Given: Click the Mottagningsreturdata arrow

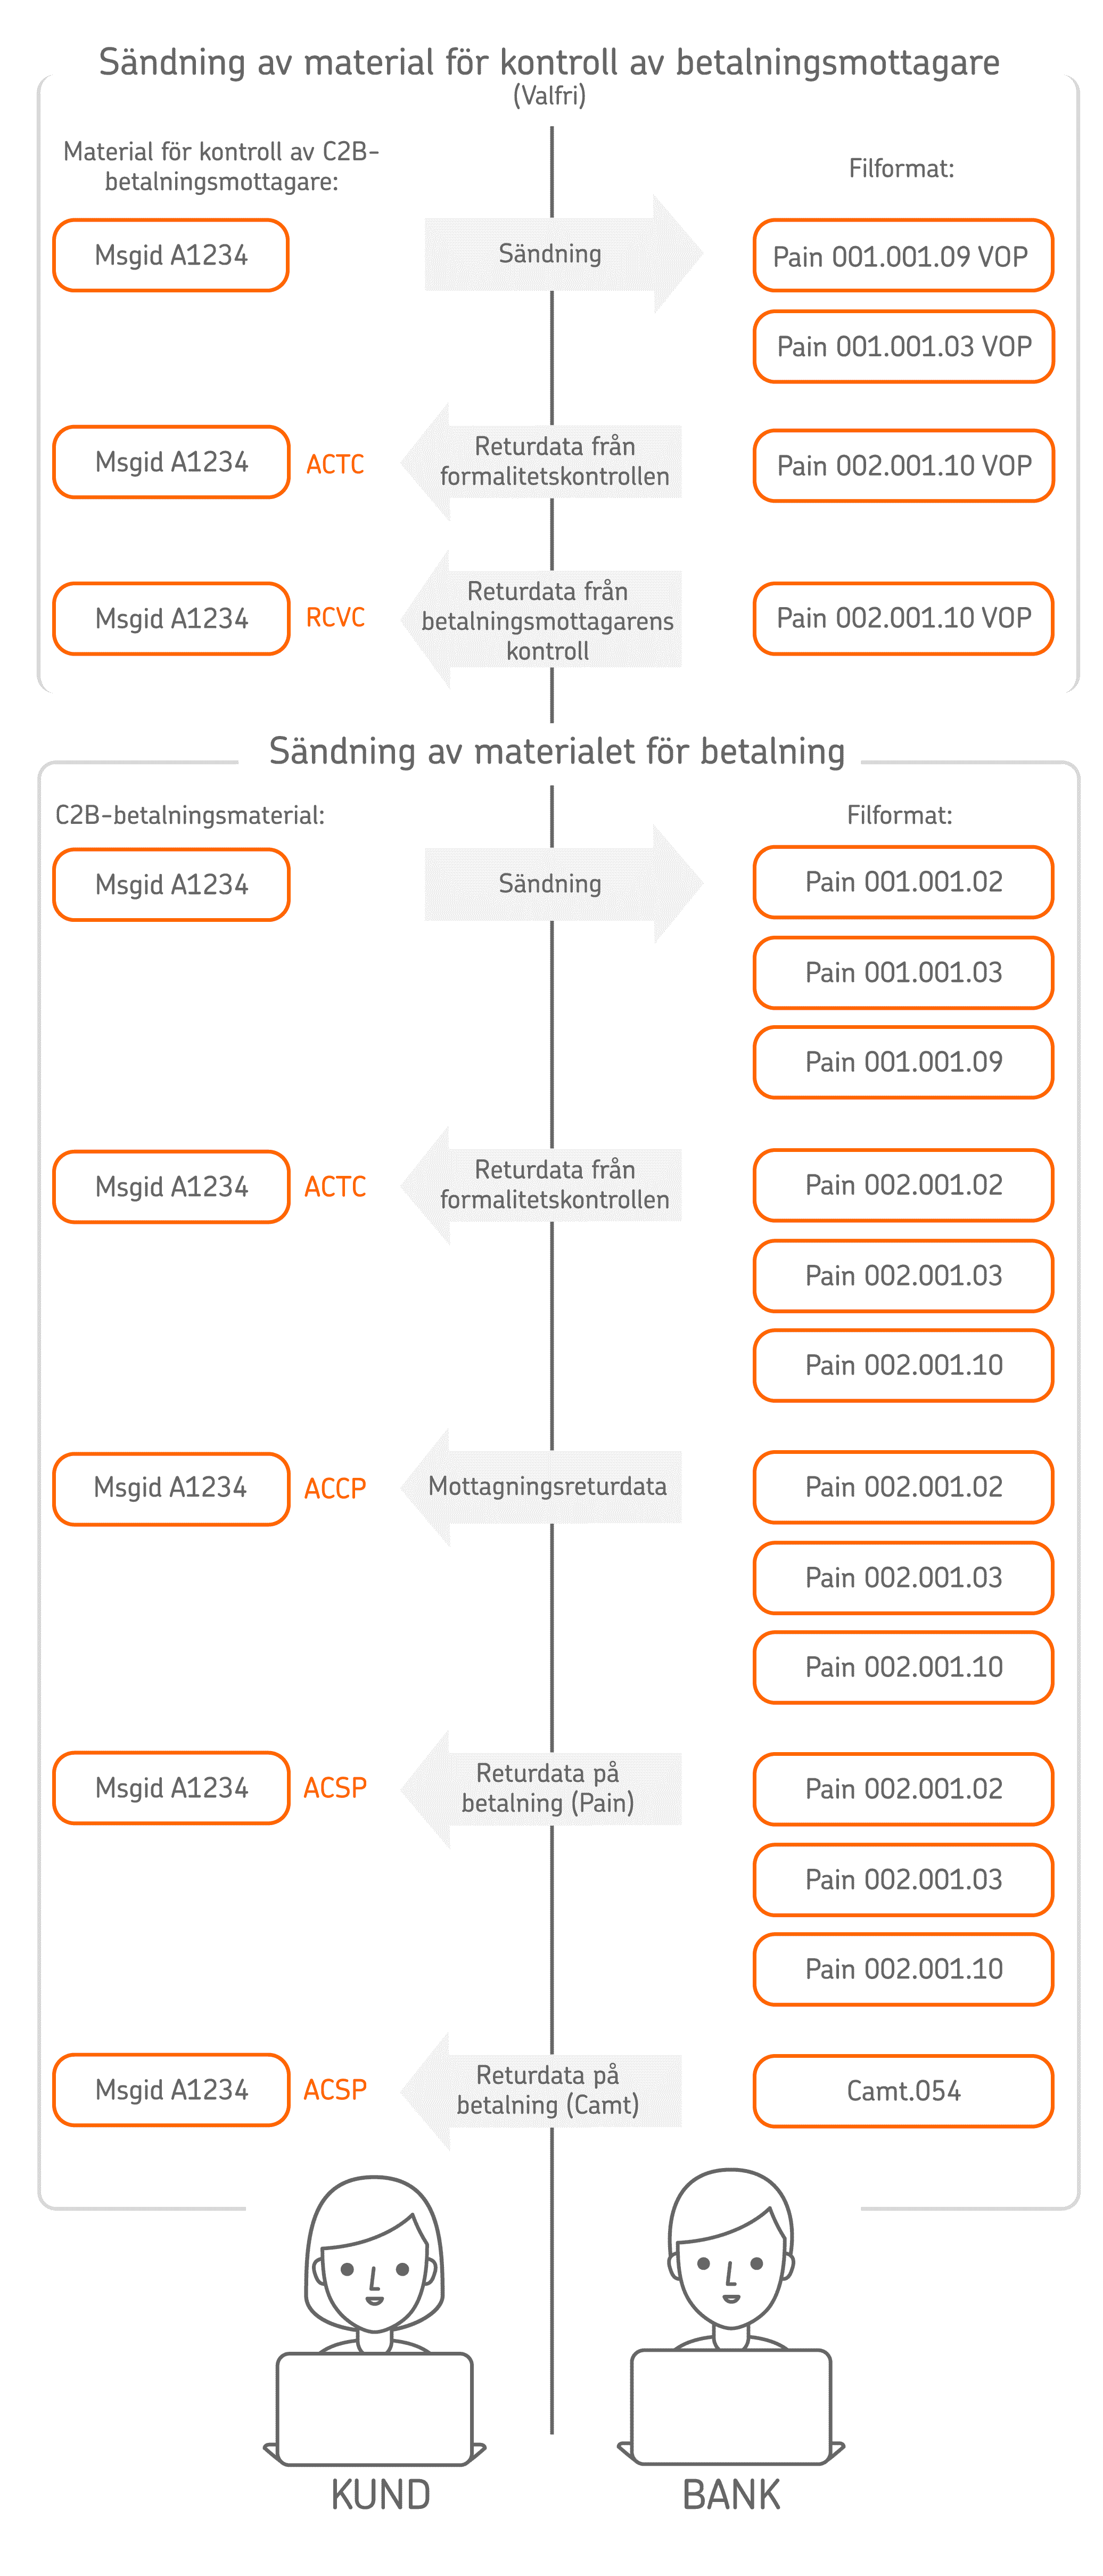Looking at the screenshot, I should [x=544, y=1486].
